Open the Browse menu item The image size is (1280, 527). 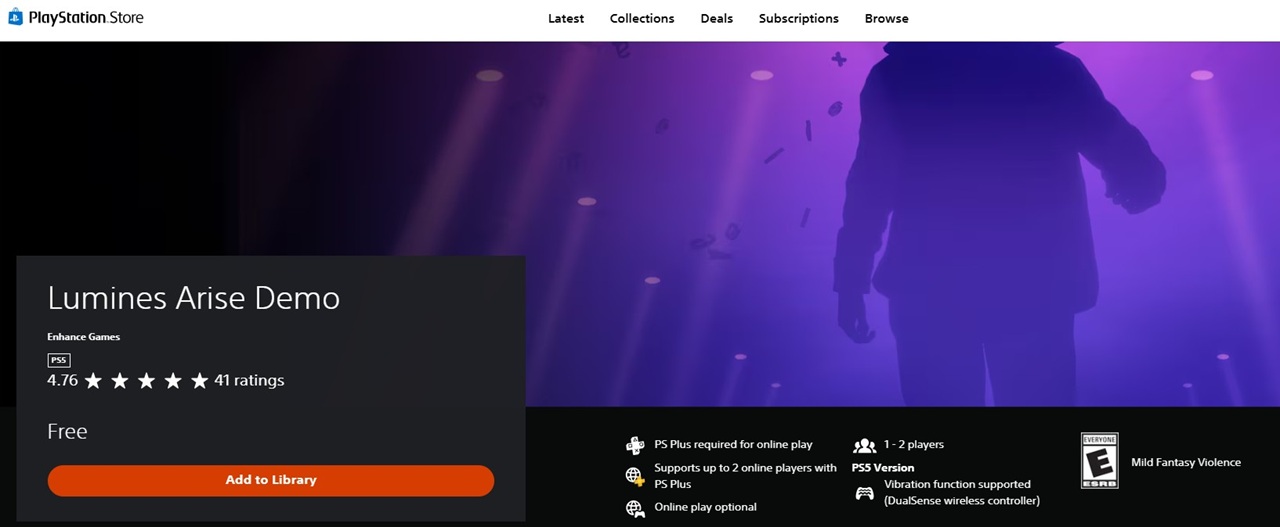pos(887,18)
